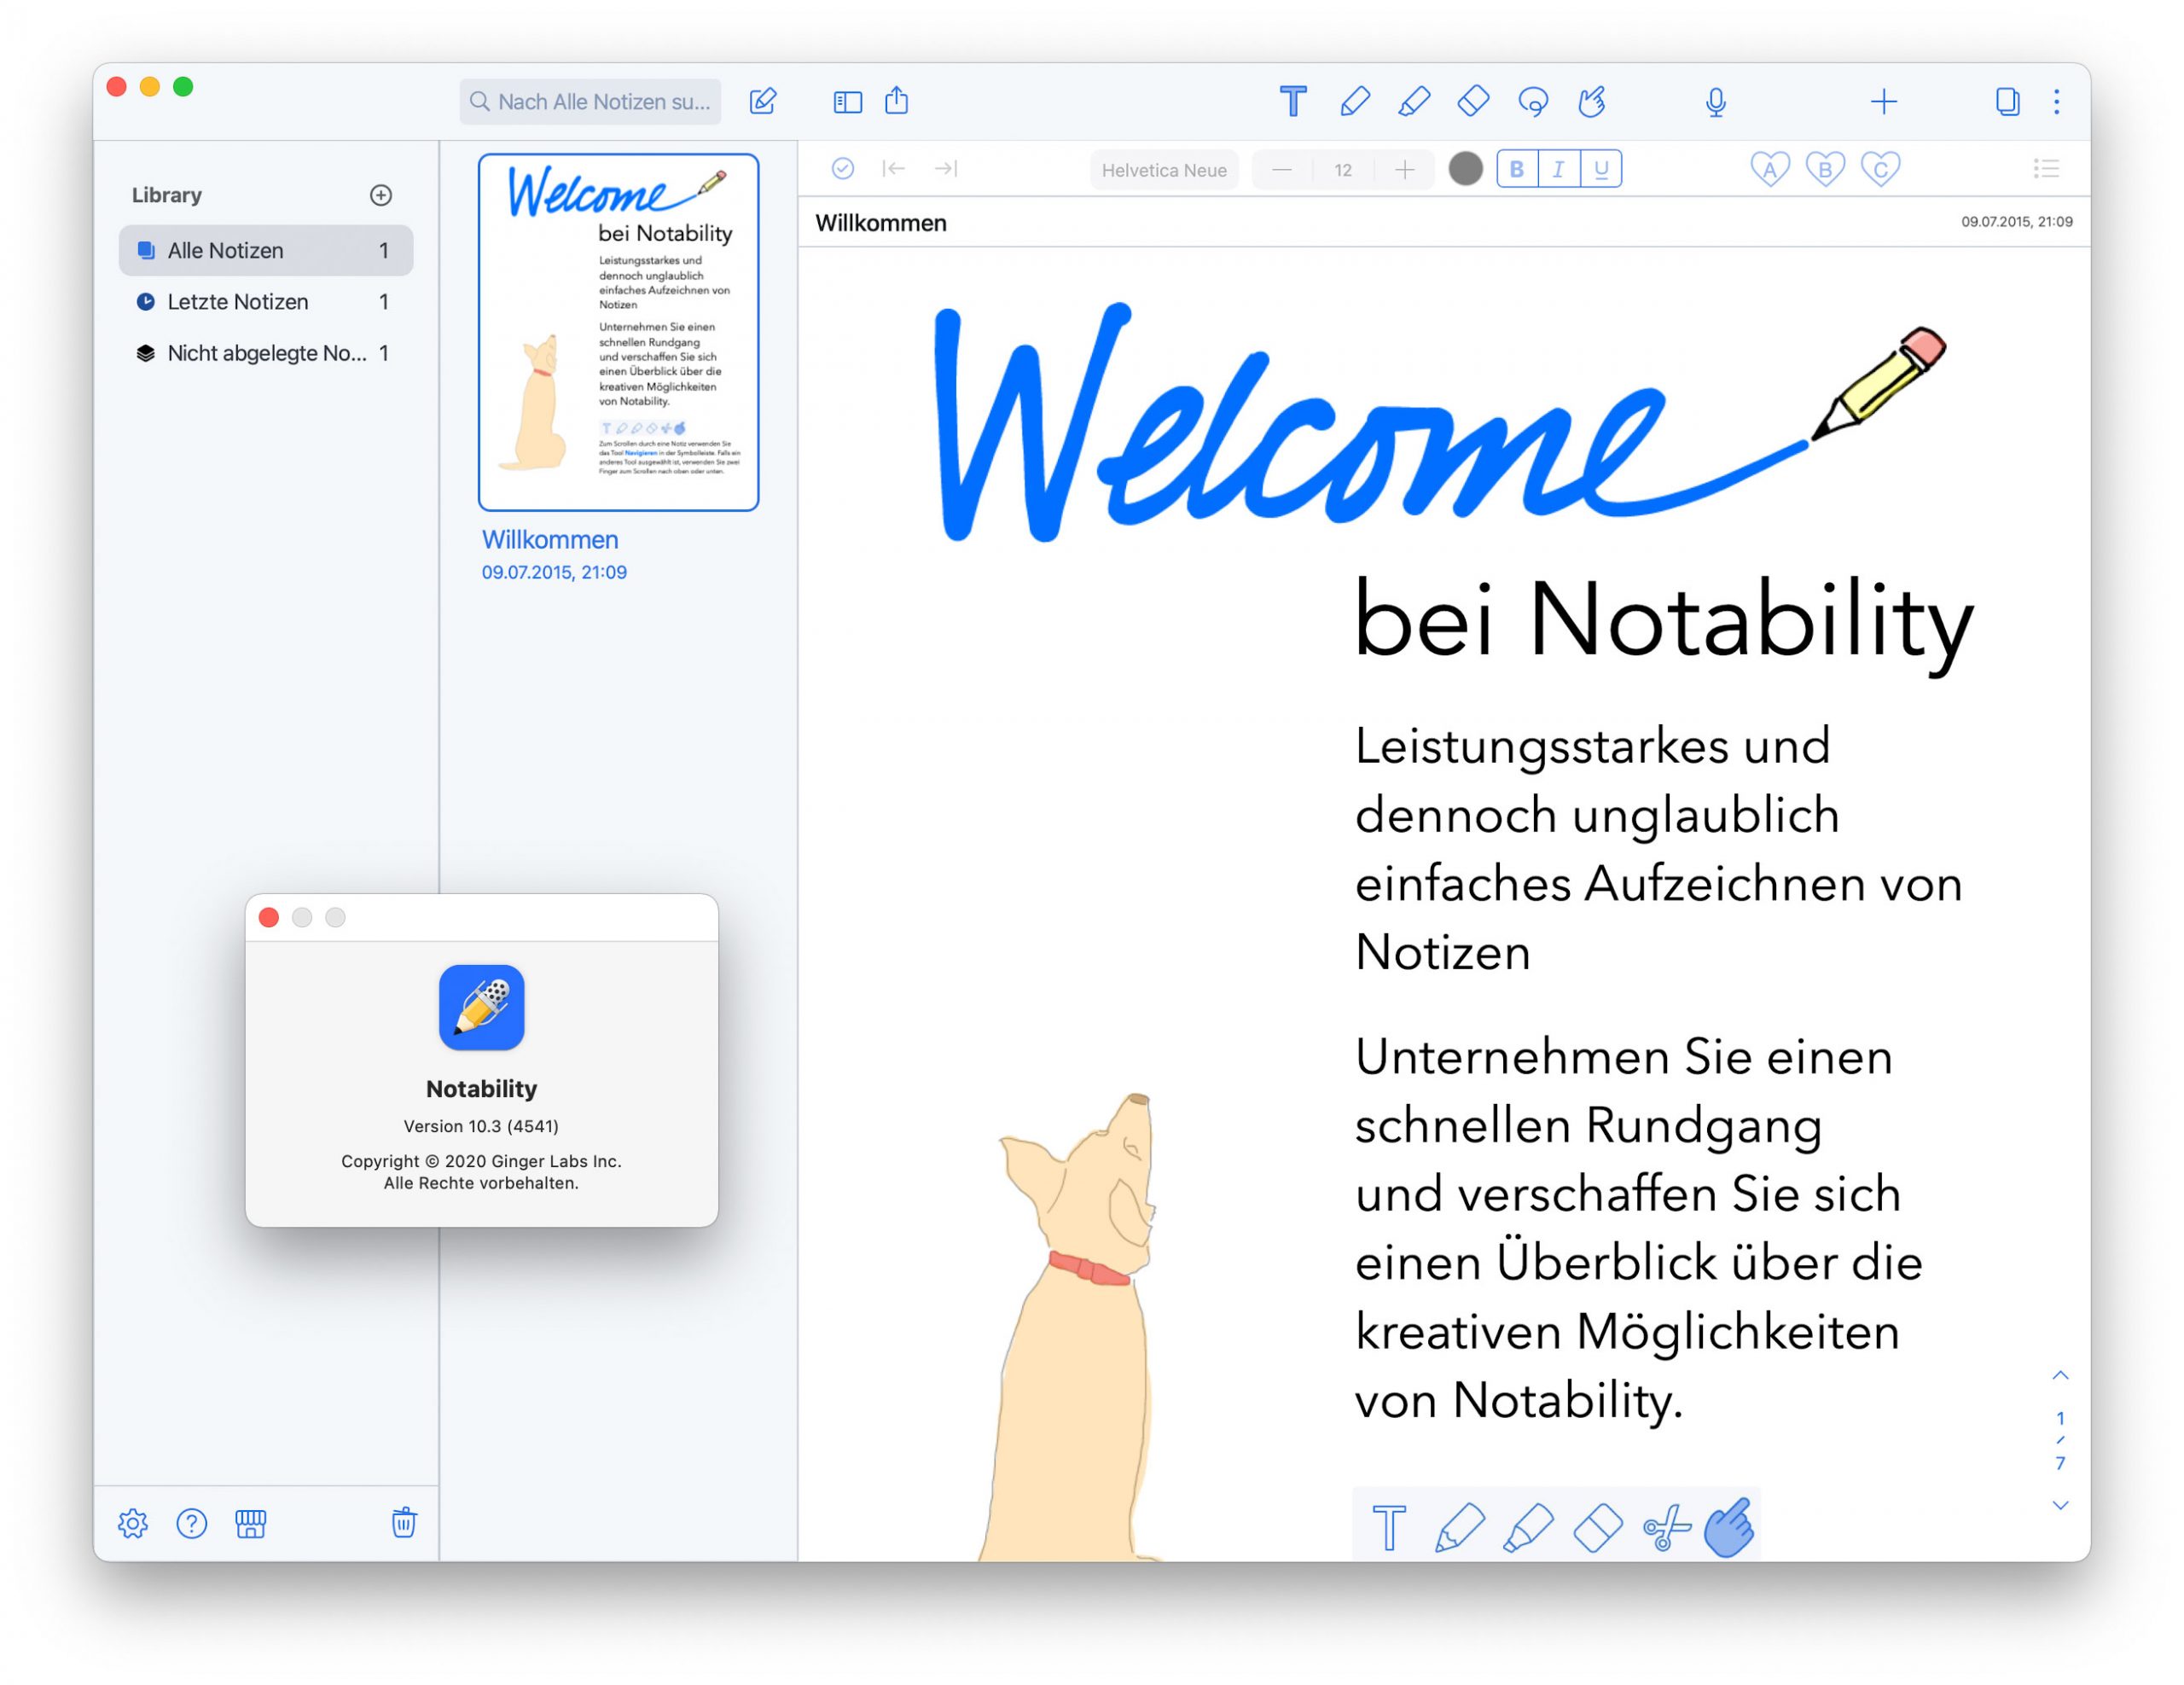Viewport: 2184px width, 1685px height.
Task: Toggle the checkbox list style icon
Action: pyautogui.click(x=843, y=168)
